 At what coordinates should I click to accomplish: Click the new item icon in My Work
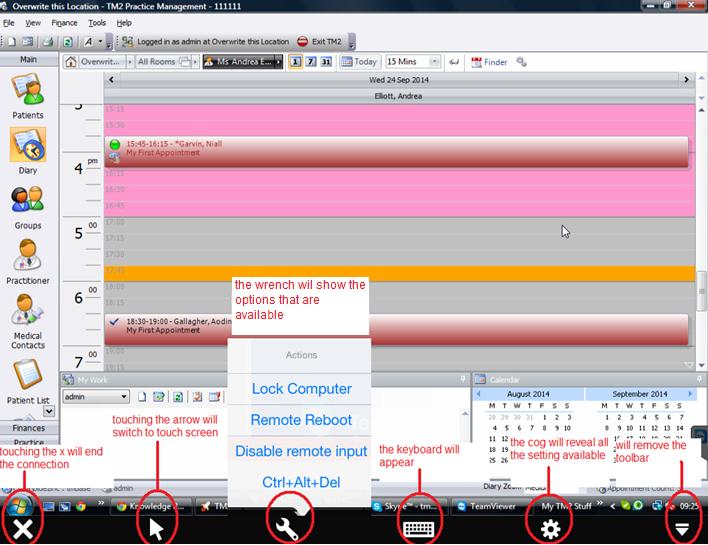[142, 397]
